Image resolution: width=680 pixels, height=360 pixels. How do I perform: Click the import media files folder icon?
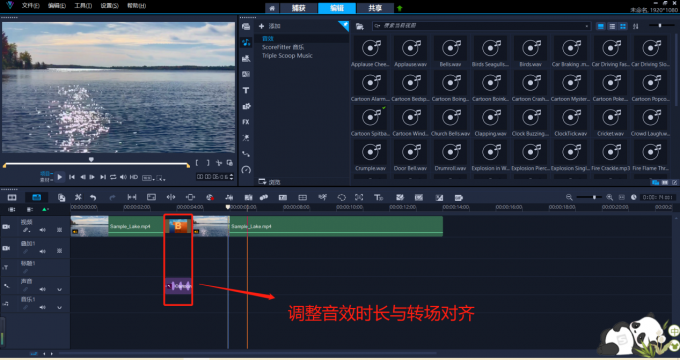tap(360, 26)
